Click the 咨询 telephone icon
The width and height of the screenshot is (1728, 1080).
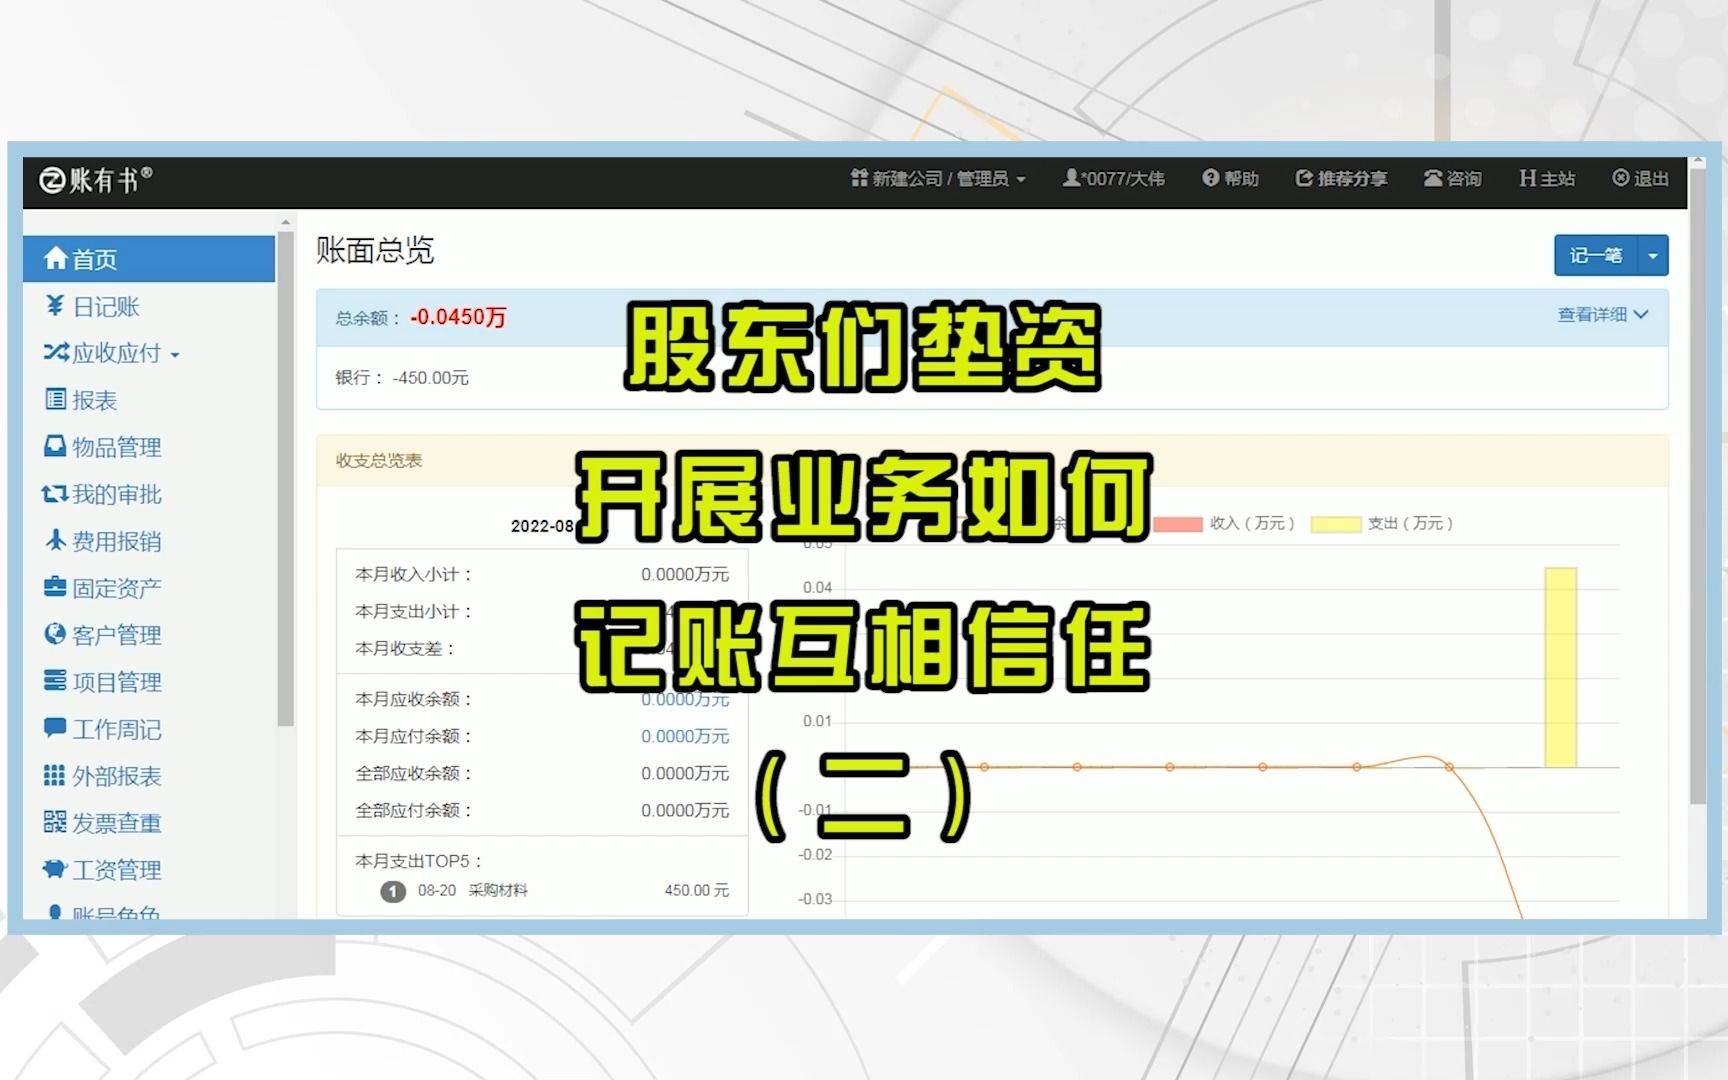point(1433,178)
